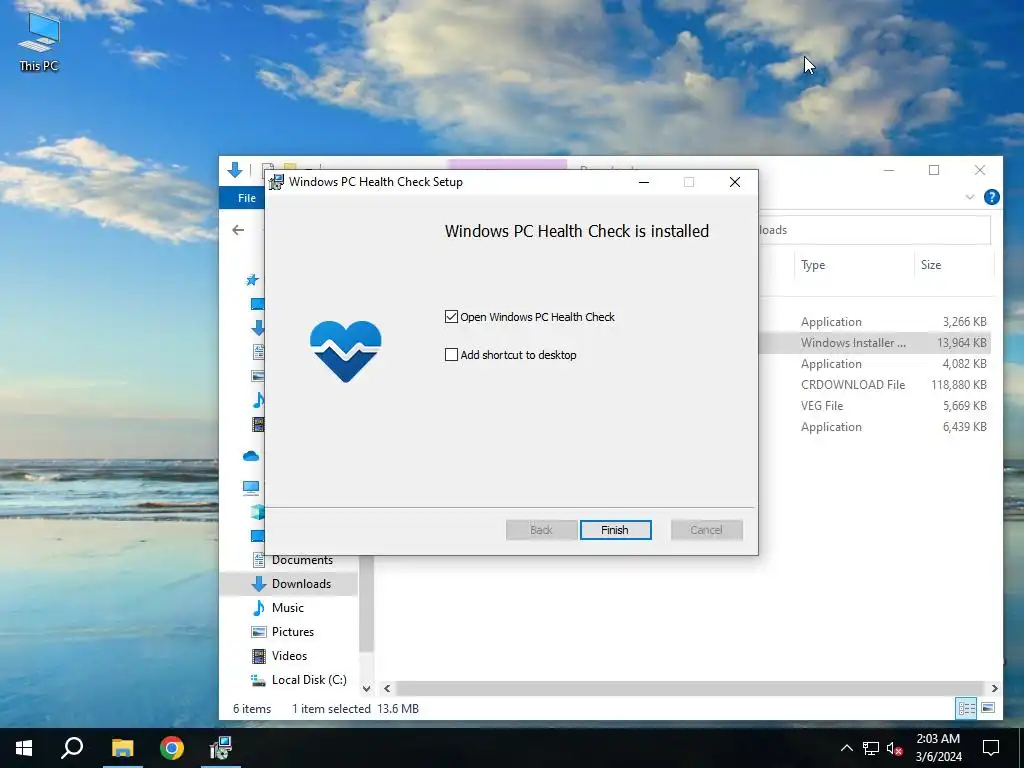
Task: Open the Windows Start menu
Action: 24,748
